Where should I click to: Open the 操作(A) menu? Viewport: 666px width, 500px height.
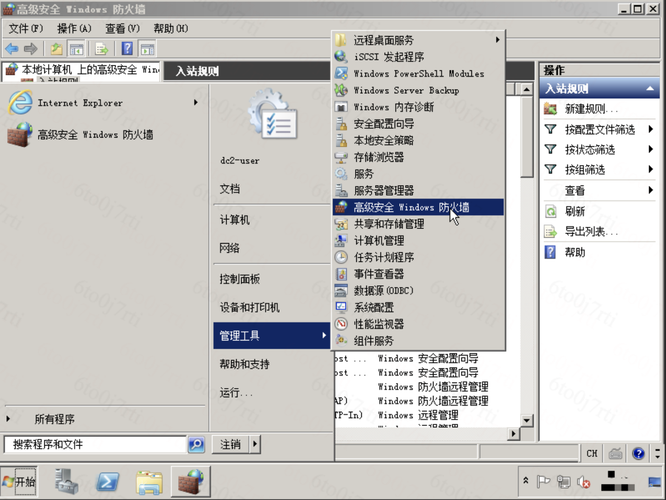[x=74, y=28]
